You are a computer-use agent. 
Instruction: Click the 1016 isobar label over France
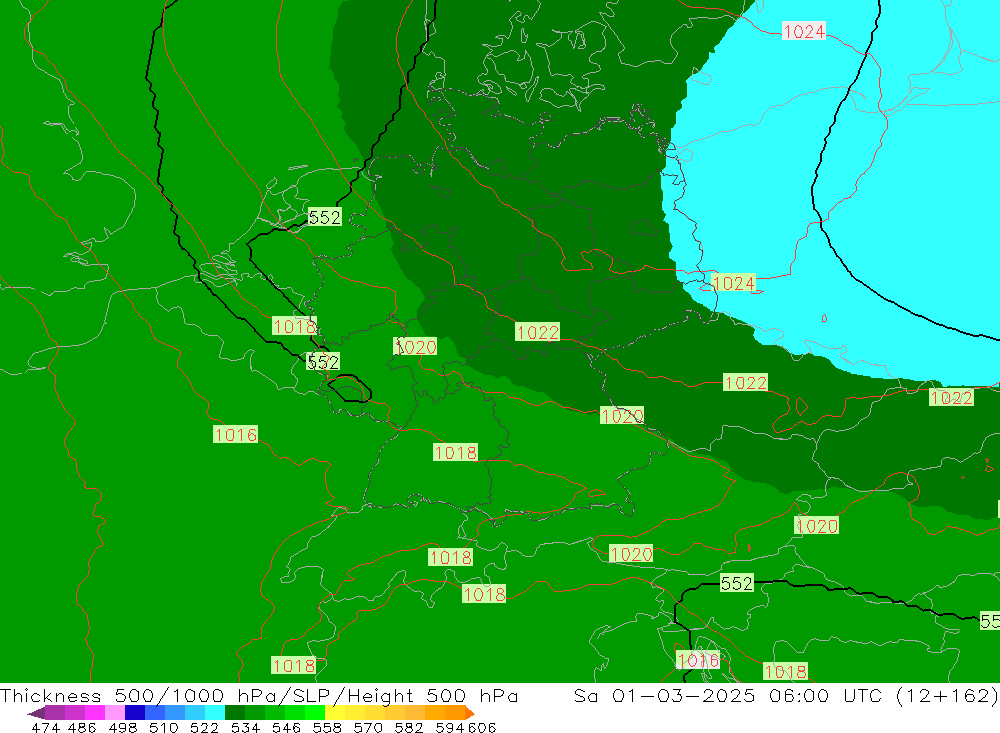235,434
